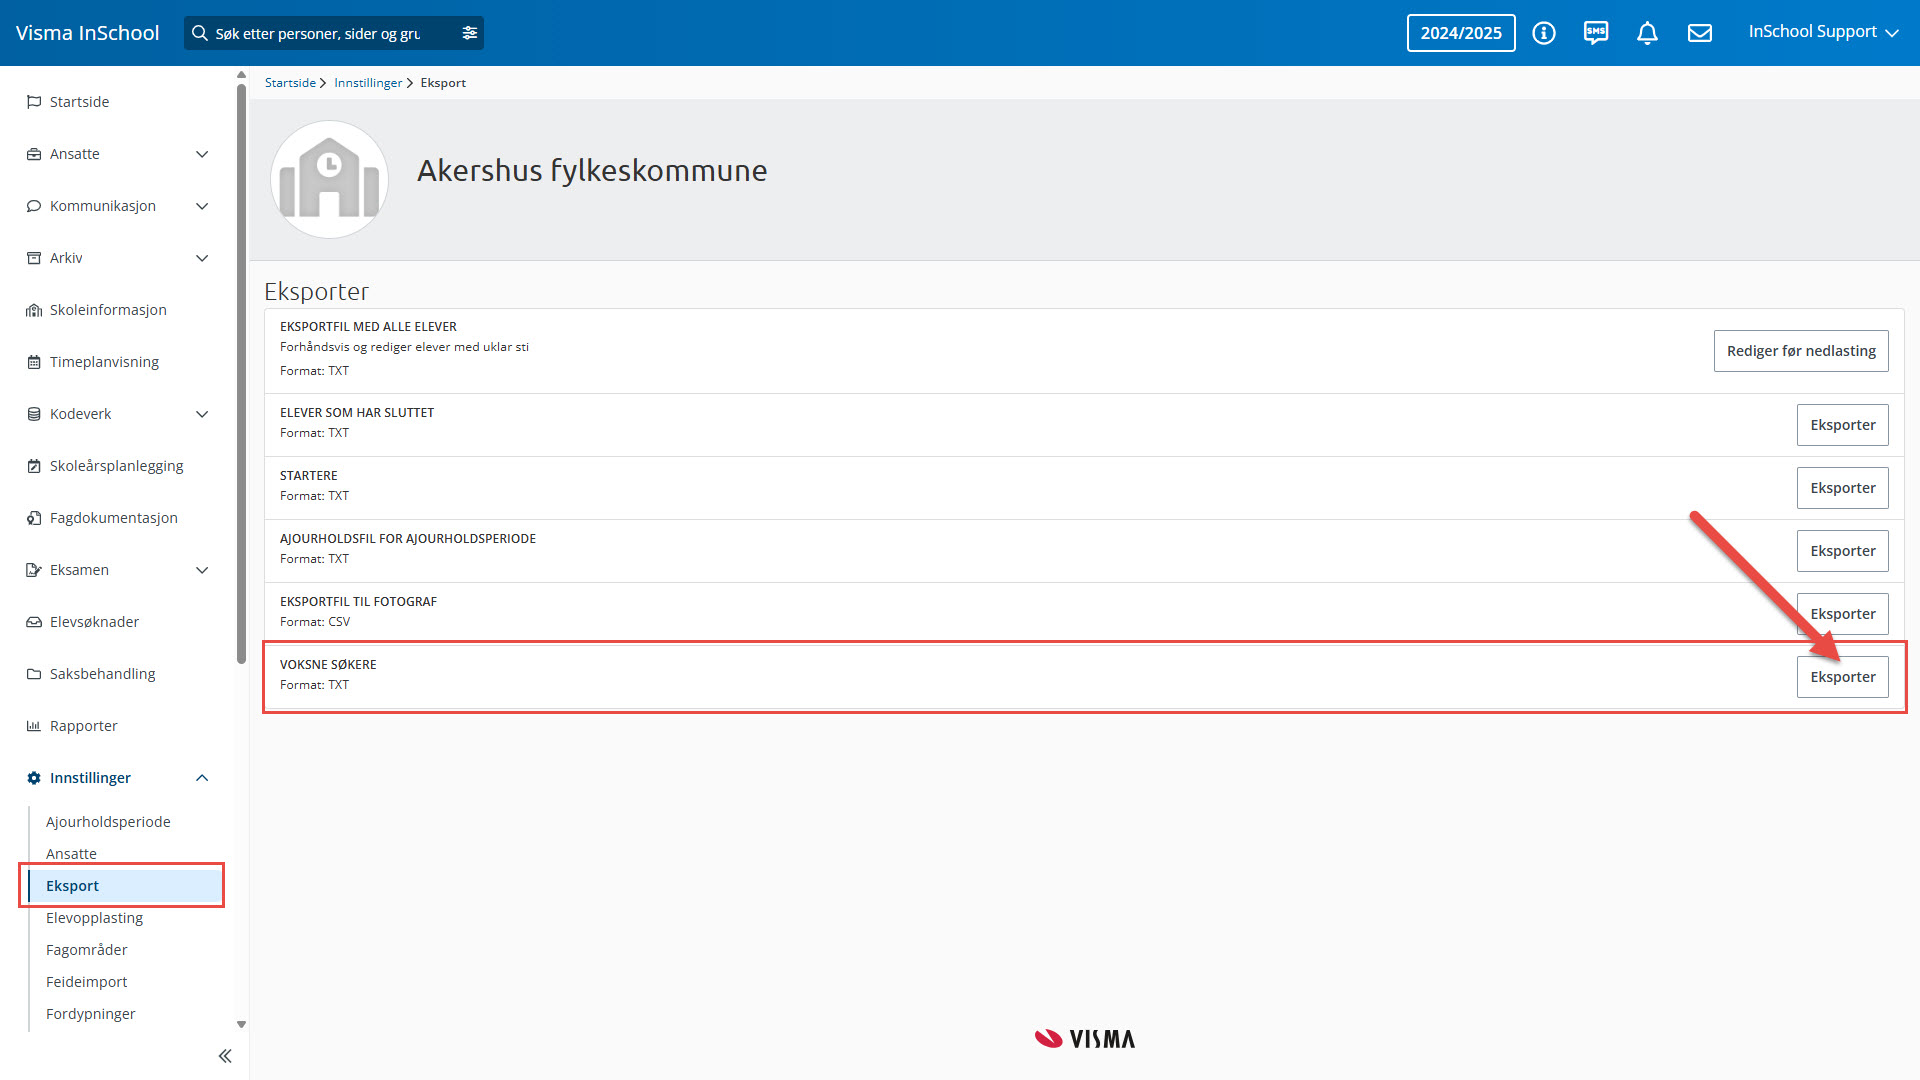Open the mail envelope icon

(x=1700, y=33)
